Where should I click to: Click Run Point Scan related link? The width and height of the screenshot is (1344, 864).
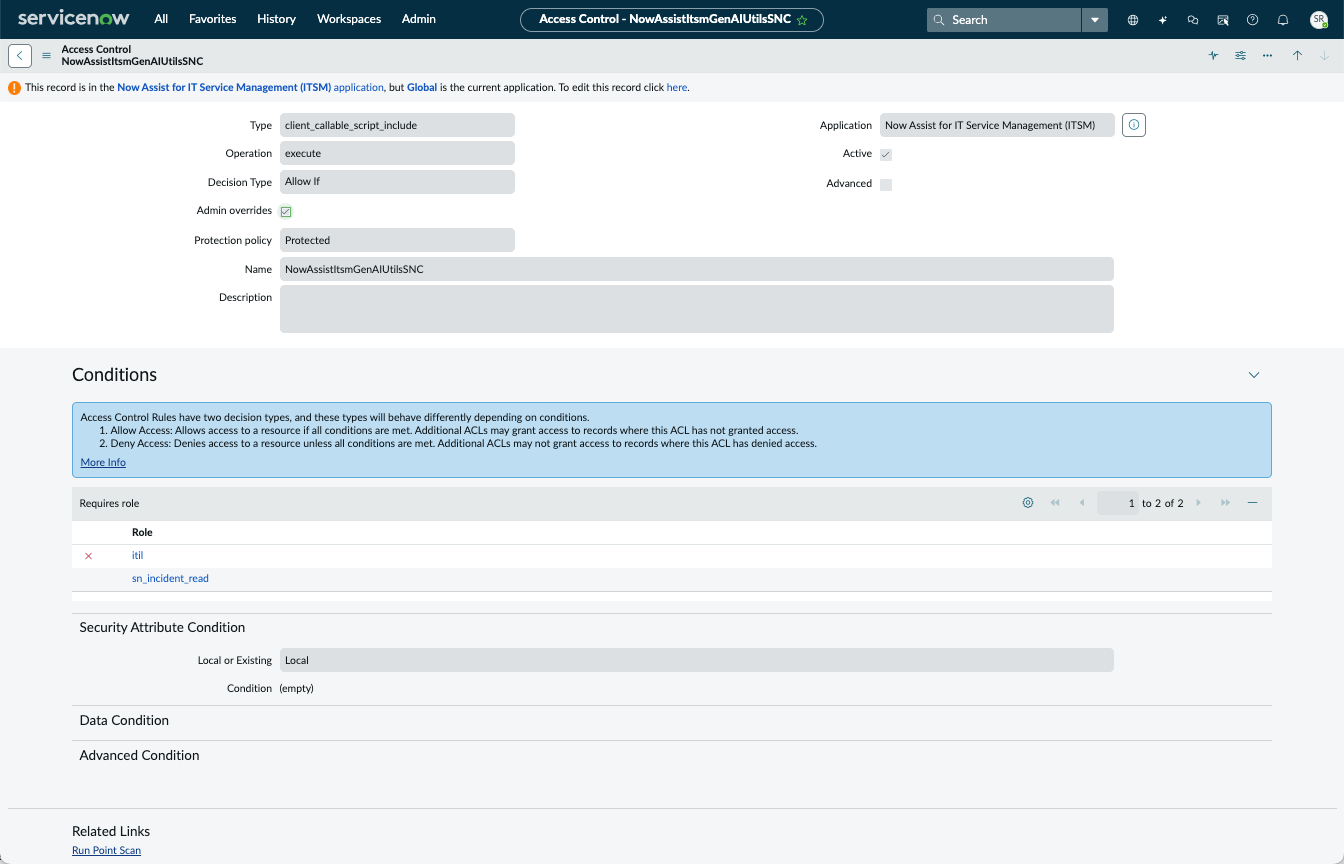coord(106,851)
